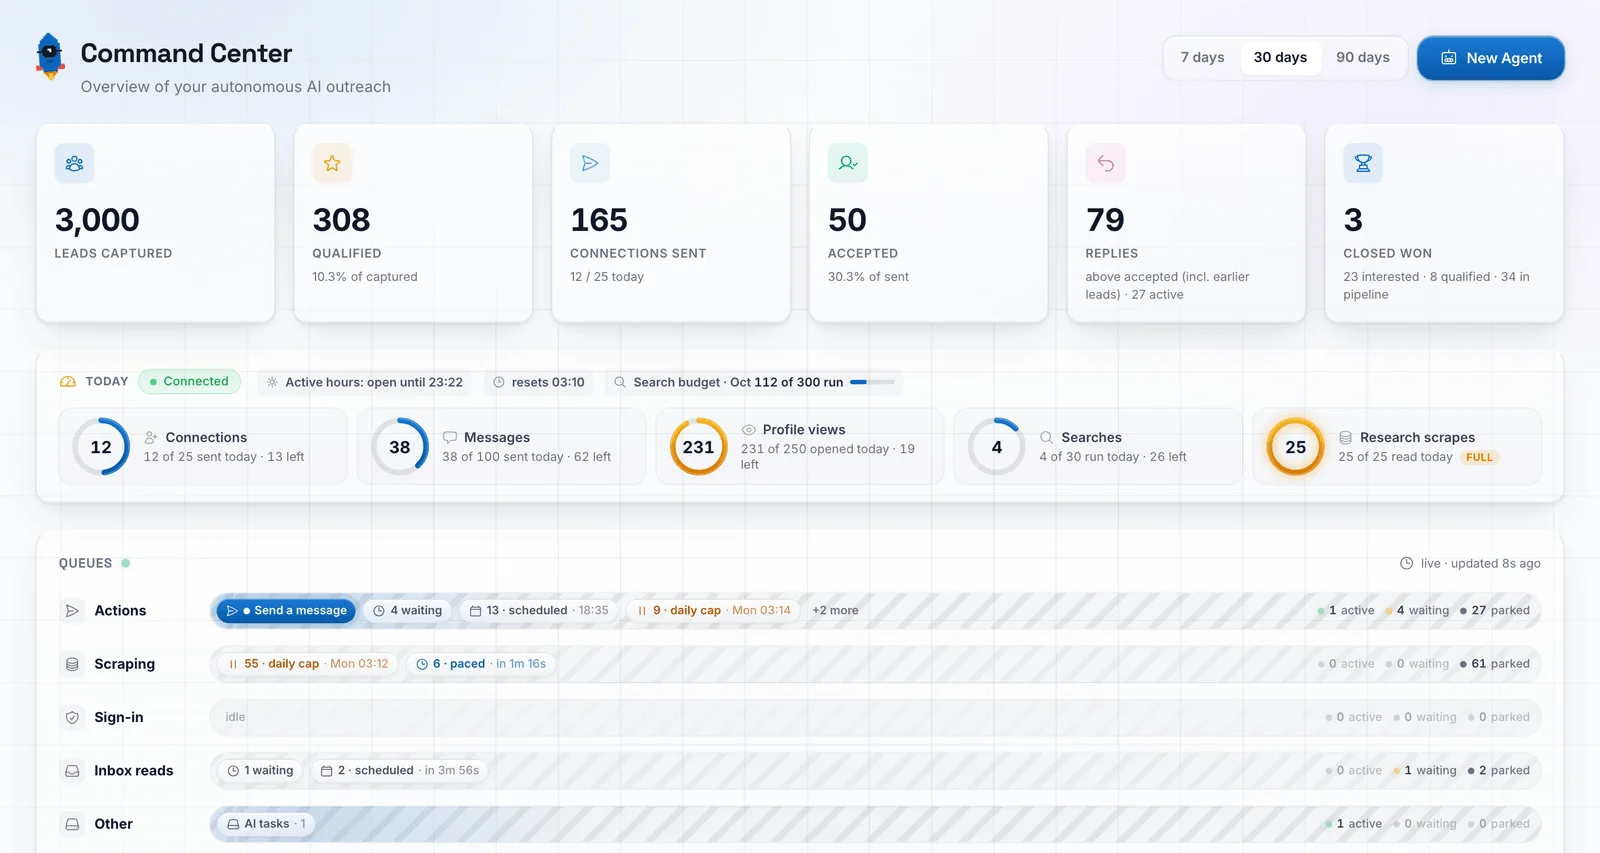Click the Replies reply-arrow icon
Screen dimensions: 1600x853
point(1106,163)
